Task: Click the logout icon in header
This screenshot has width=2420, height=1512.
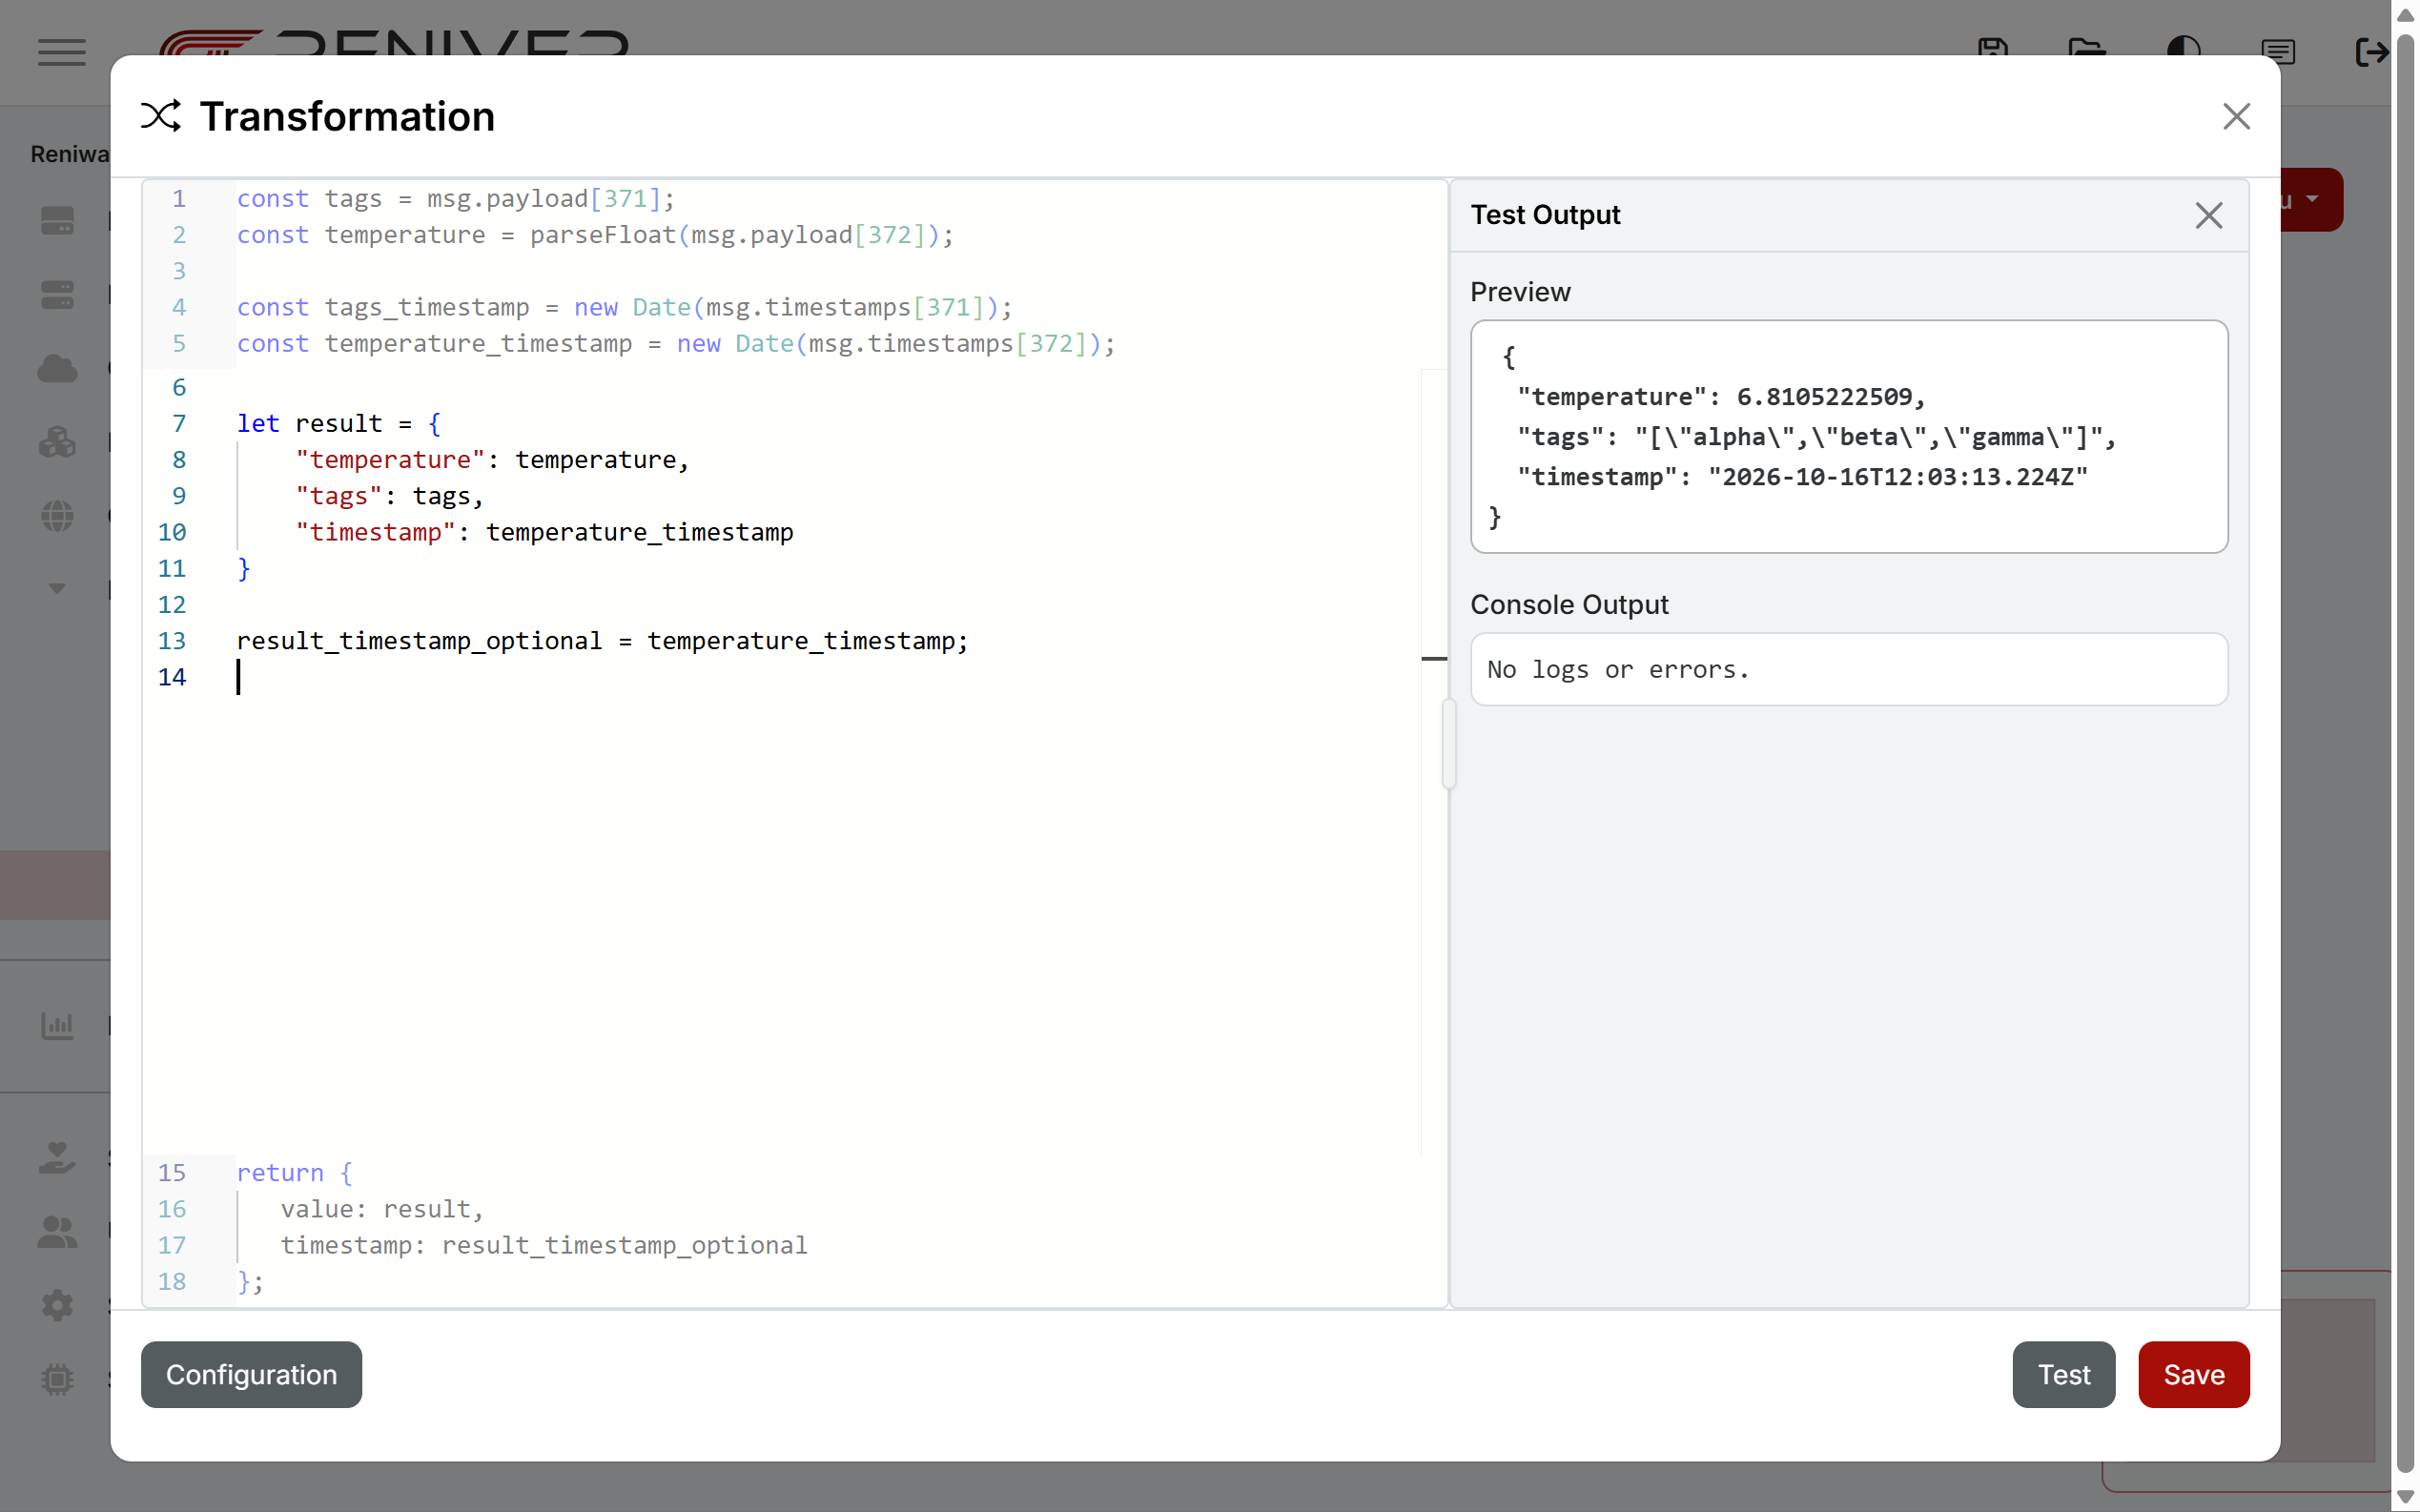Action: [x=2371, y=51]
